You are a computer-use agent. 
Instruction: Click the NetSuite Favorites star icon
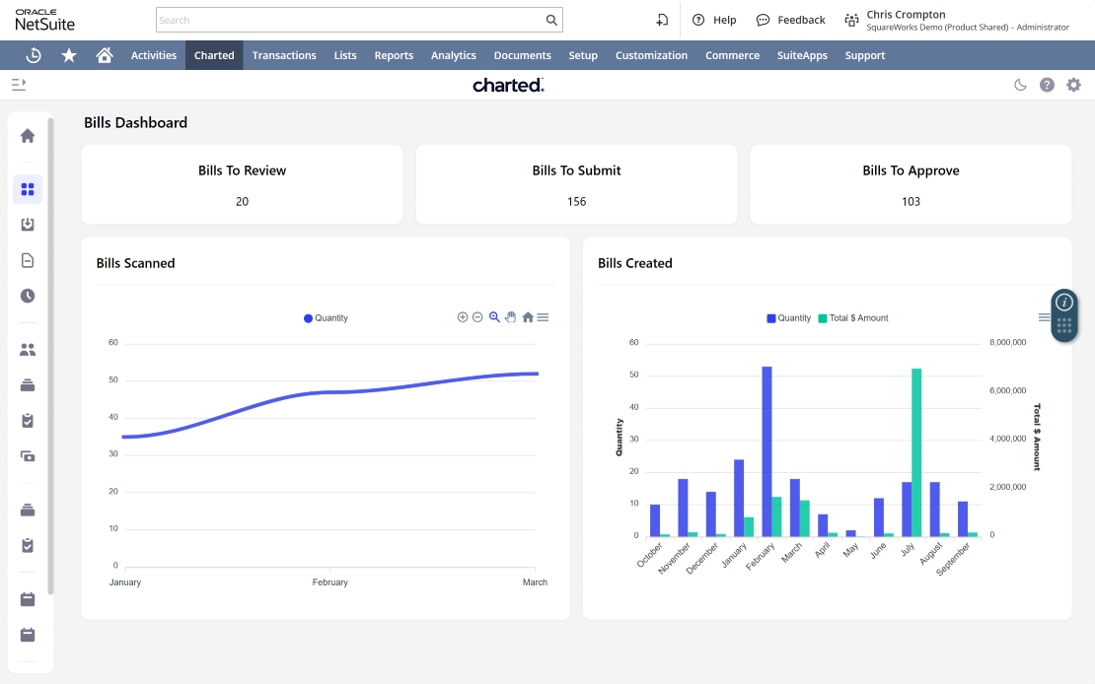click(x=68, y=55)
